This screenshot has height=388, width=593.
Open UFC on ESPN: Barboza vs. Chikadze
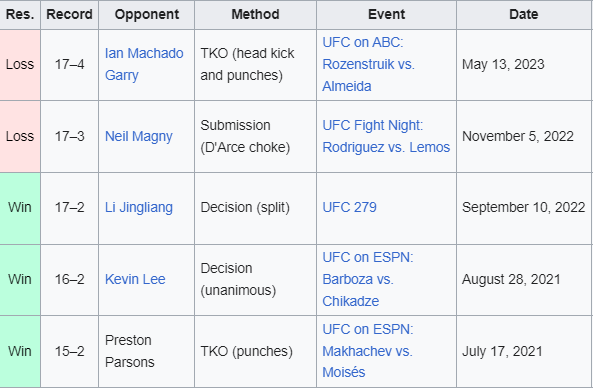368,279
